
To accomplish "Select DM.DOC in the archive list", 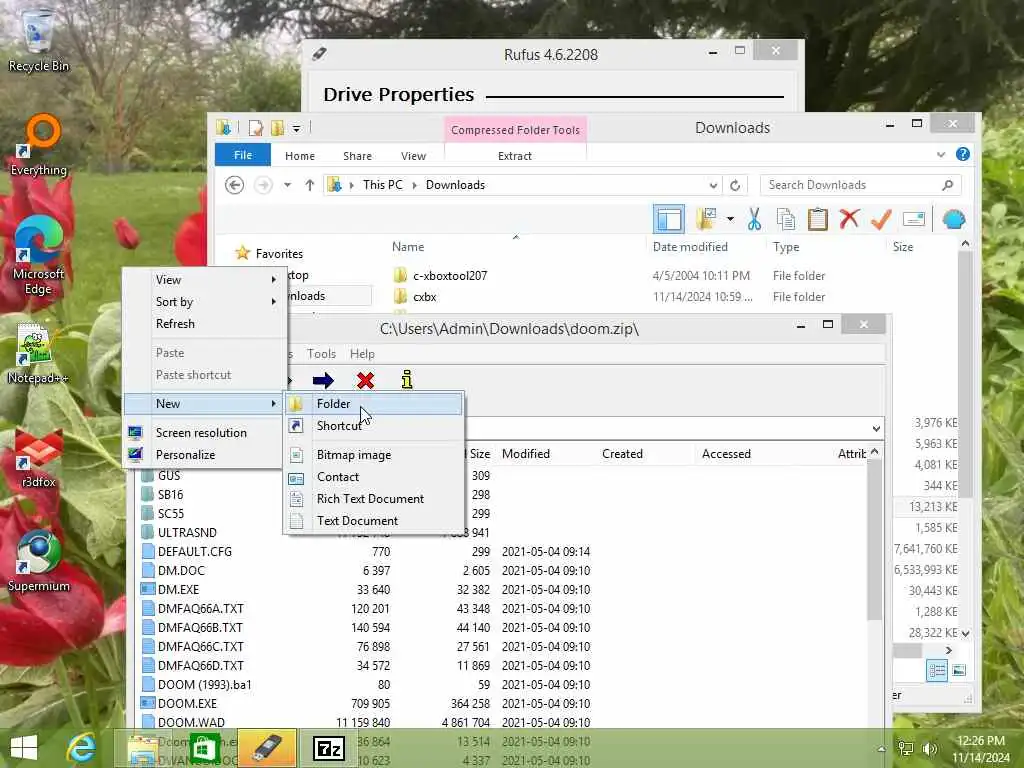I will click(181, 571).
